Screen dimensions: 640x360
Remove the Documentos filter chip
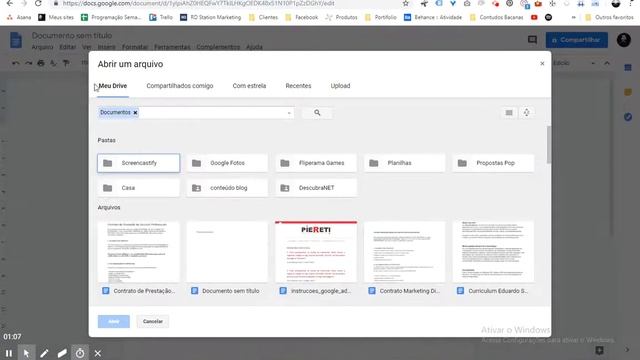point(135,113)
